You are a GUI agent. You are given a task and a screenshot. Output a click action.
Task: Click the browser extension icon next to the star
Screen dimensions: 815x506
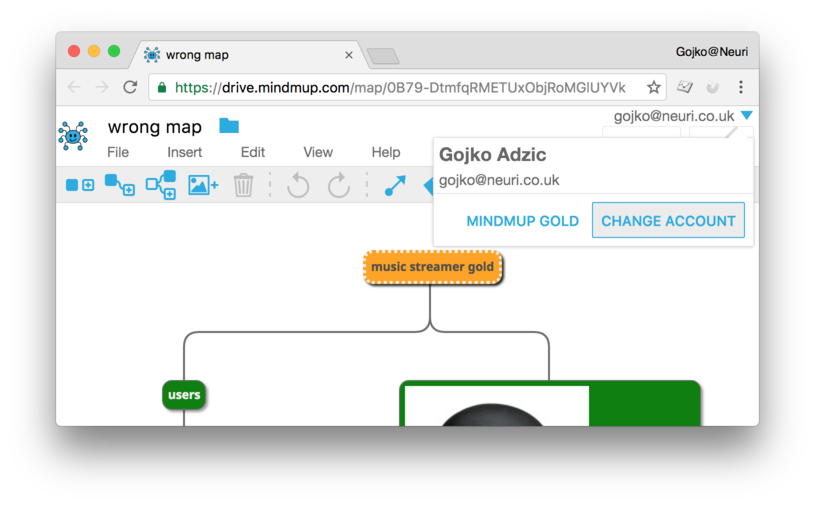point(685,87)
